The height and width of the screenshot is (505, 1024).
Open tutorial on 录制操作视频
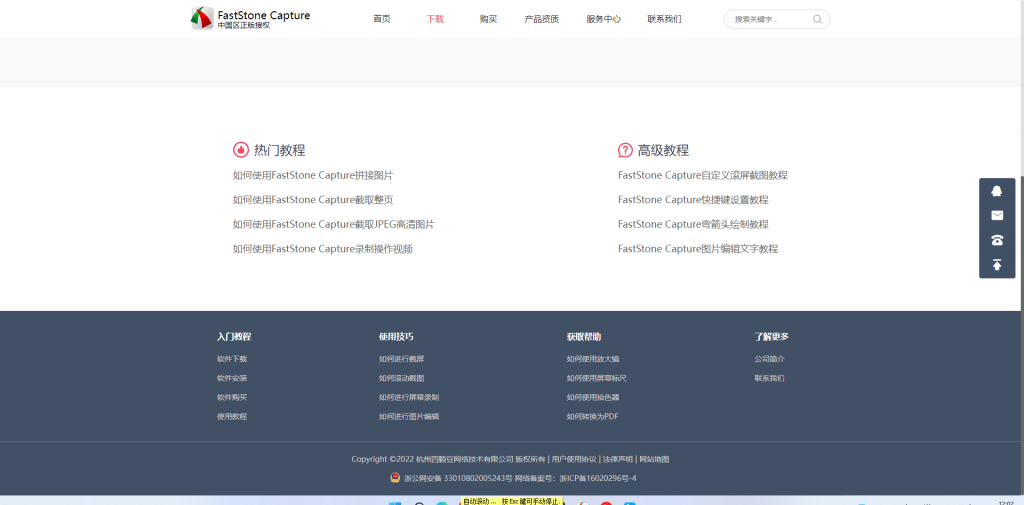coord(323,249)
